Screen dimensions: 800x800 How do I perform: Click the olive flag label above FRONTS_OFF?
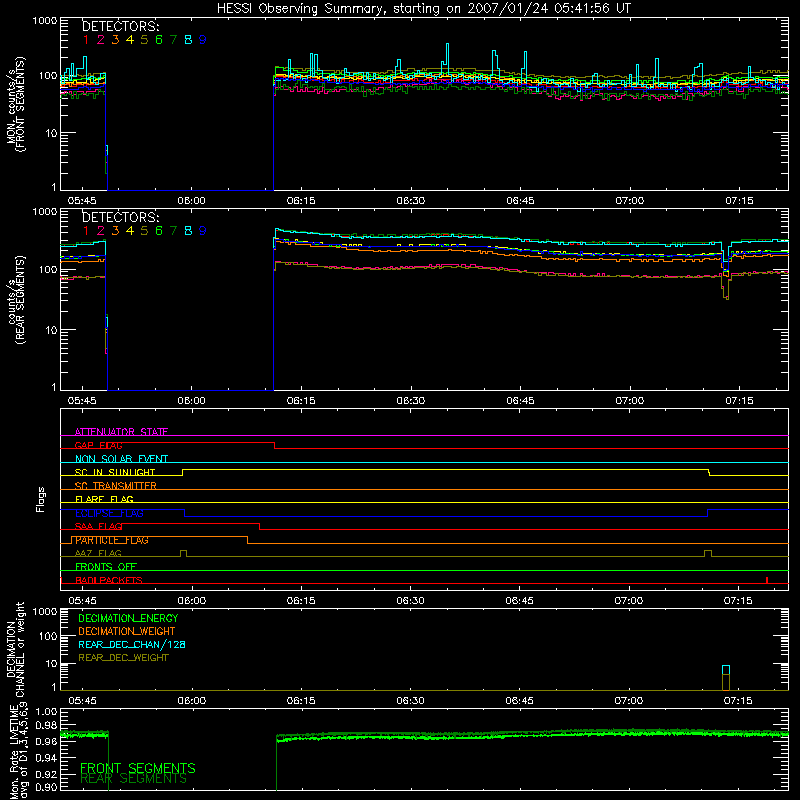pyautogui.click(x=98, y=553)
